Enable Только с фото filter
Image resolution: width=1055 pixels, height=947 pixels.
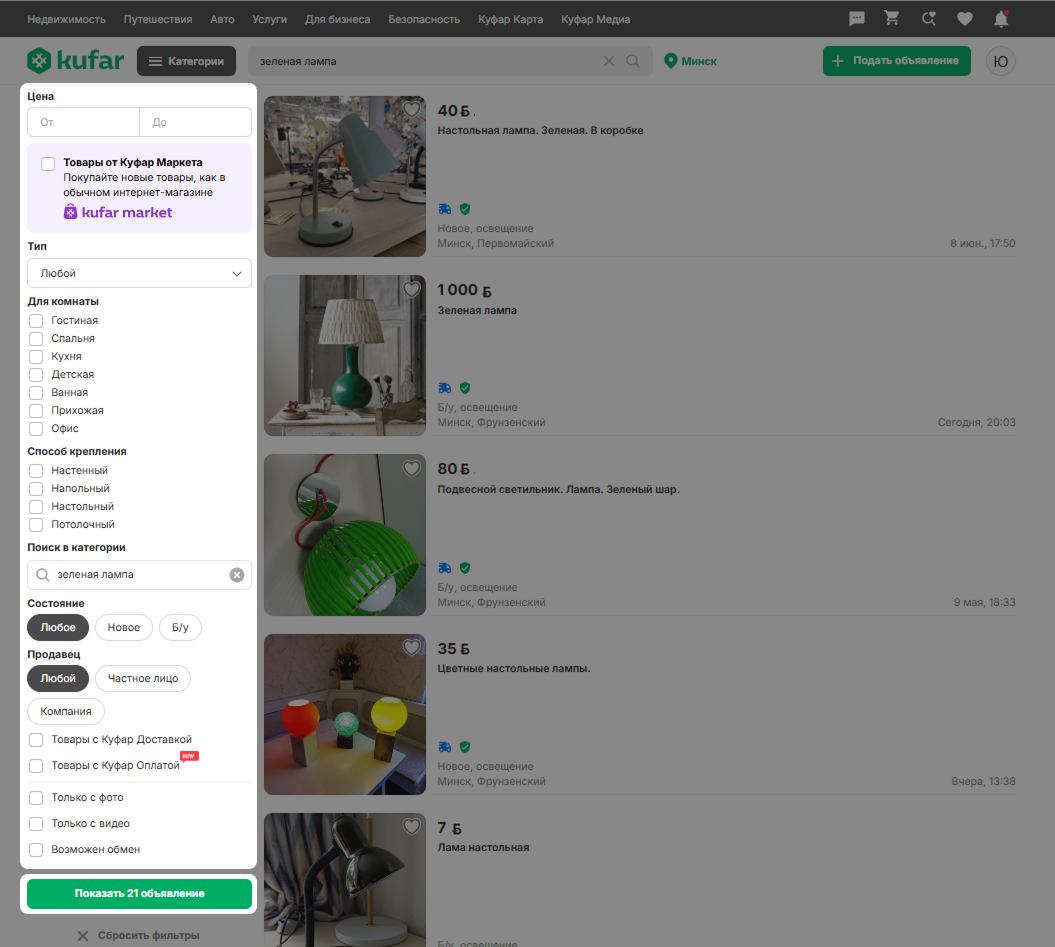point(36,798)
